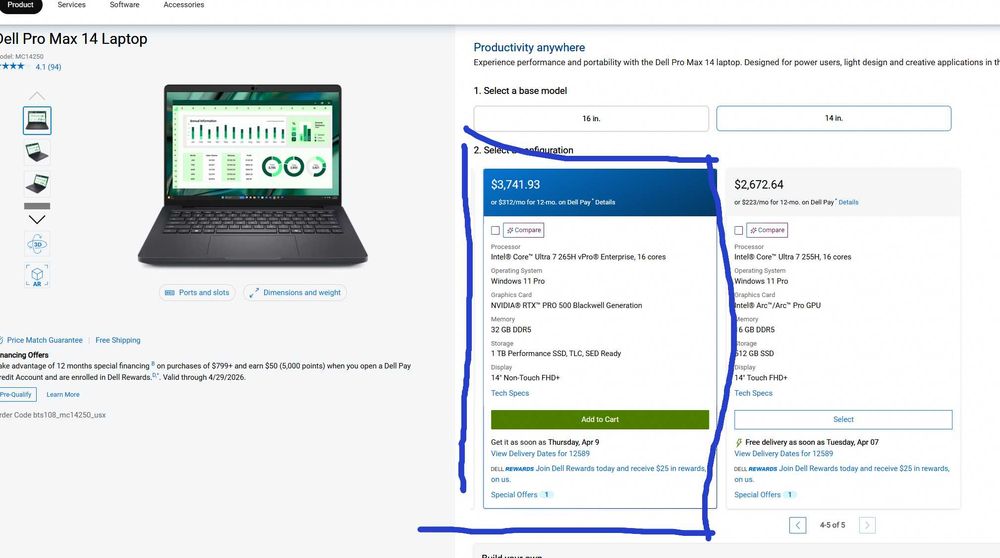Go to next configurations page arrow
The width and height of the screenshot is (1000, 558).
pyautogui.click(x=867, y=525)
